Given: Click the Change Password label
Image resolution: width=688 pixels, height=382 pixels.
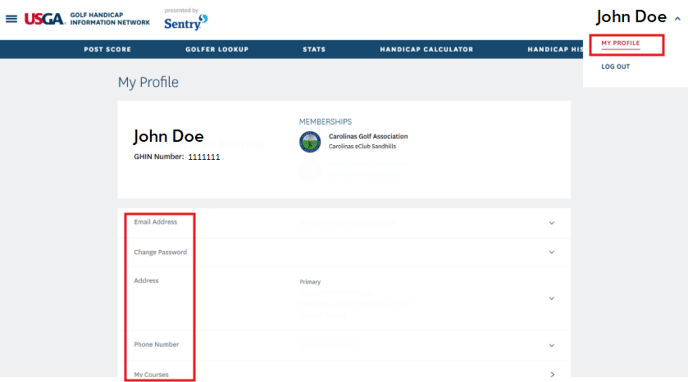Looking at the screenshot, I should point(160,252).
